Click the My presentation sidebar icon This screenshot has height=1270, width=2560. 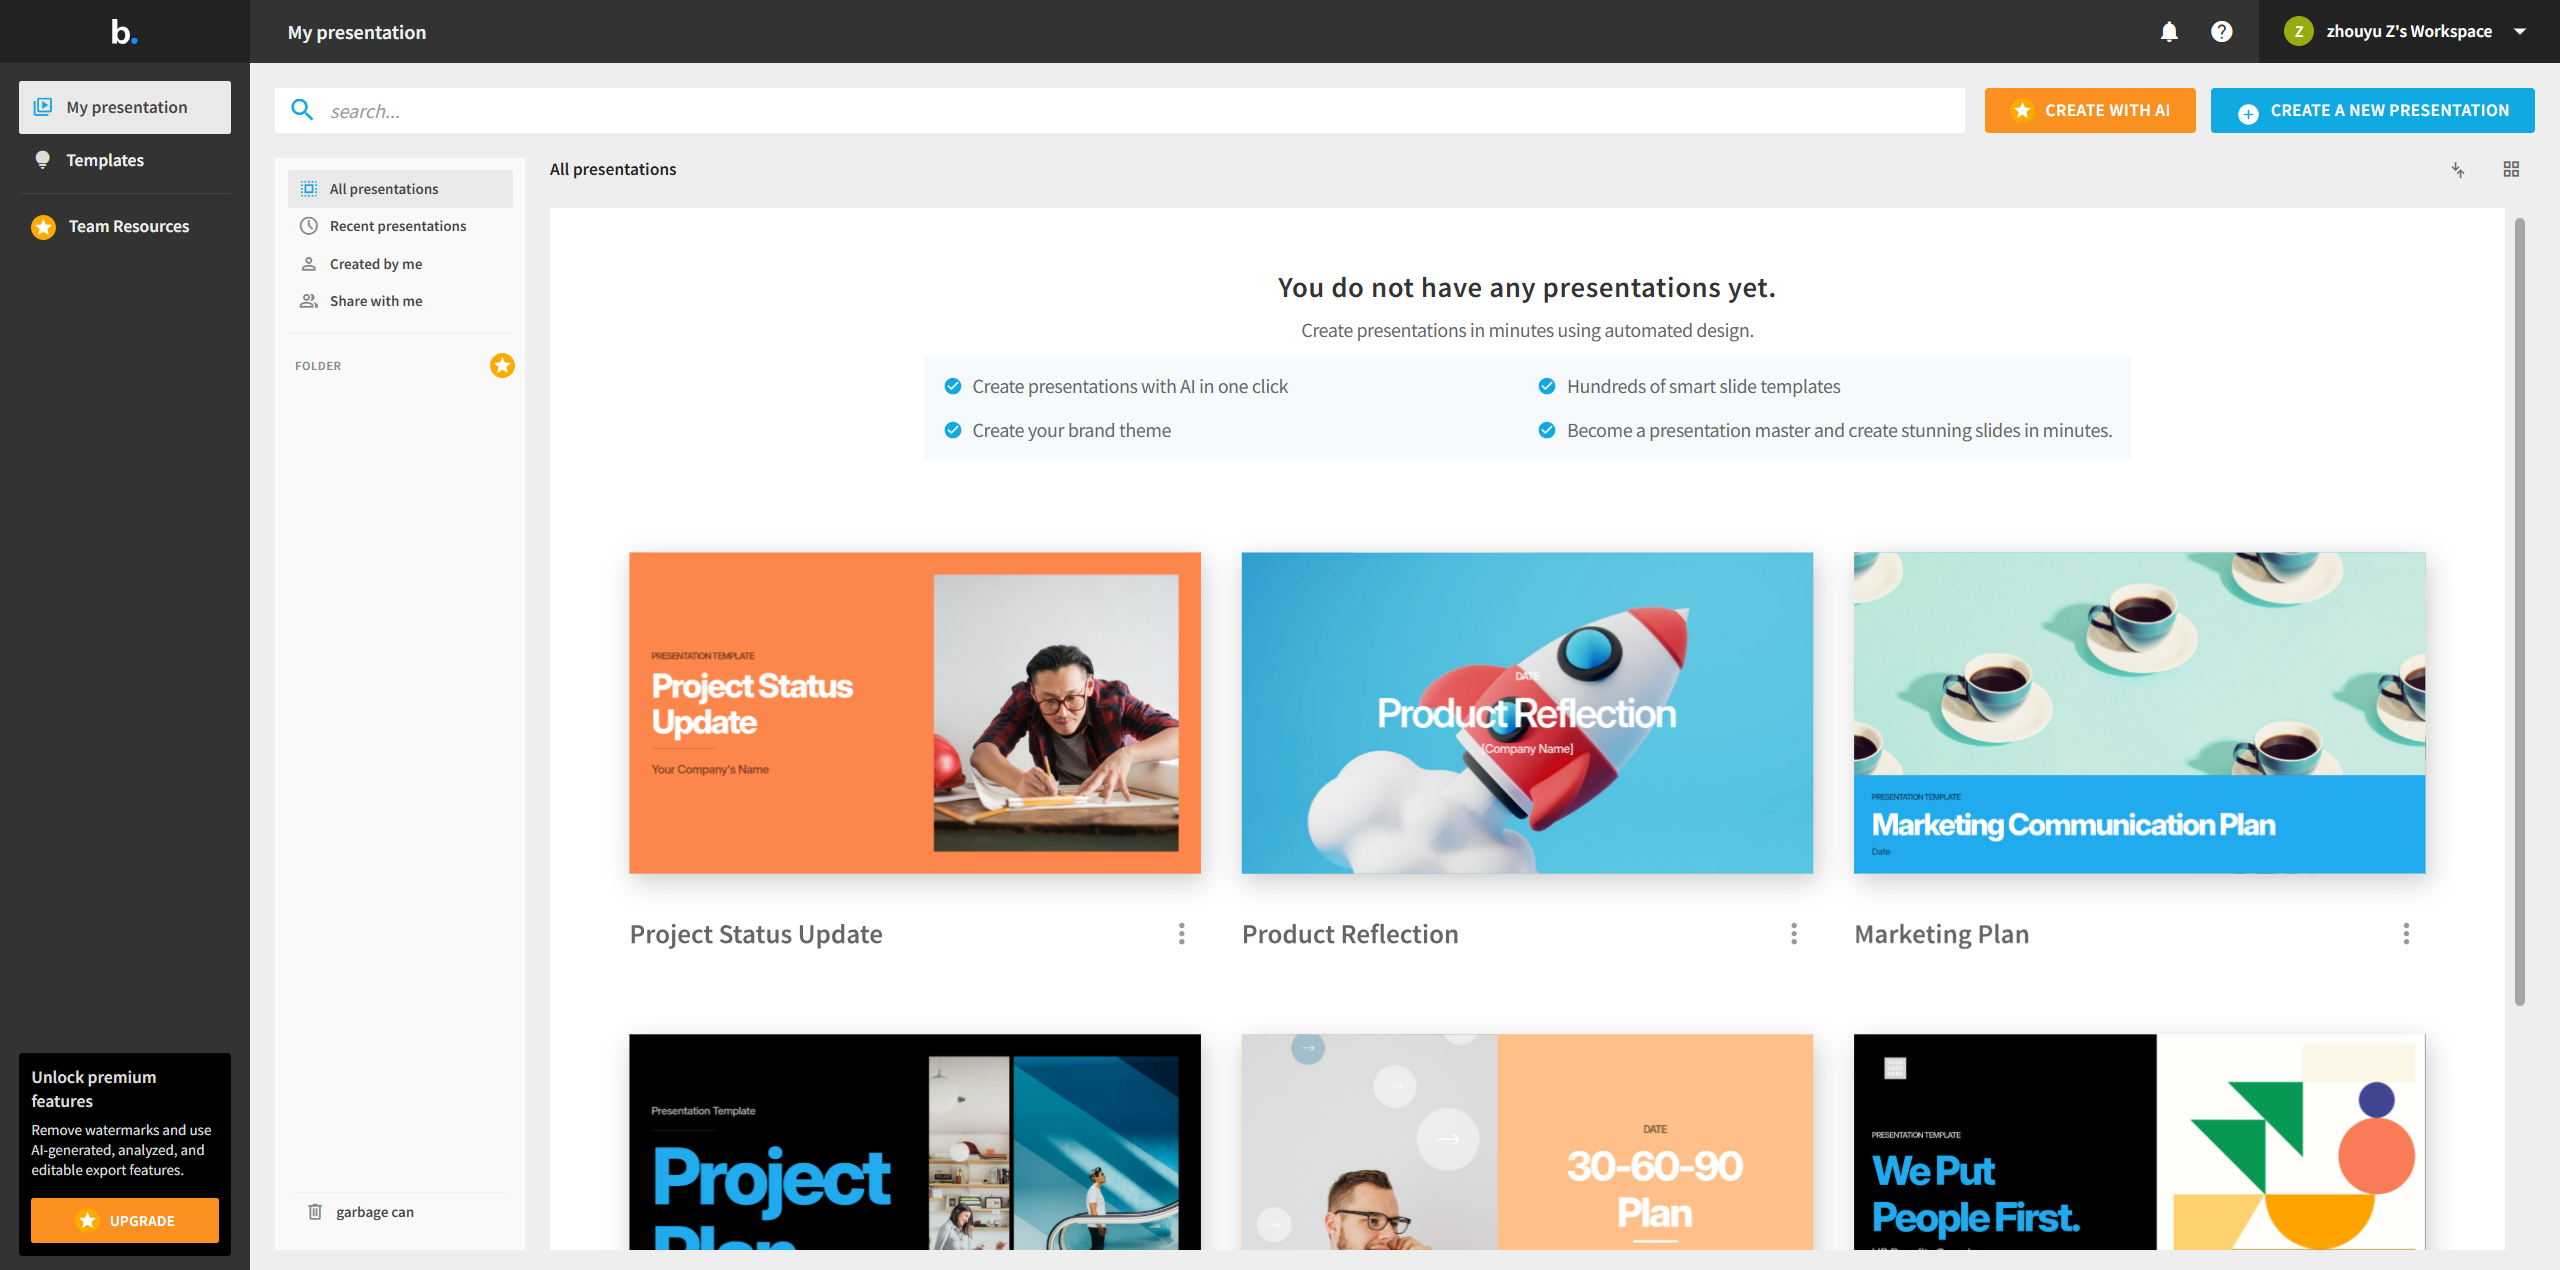click(42, 107)
